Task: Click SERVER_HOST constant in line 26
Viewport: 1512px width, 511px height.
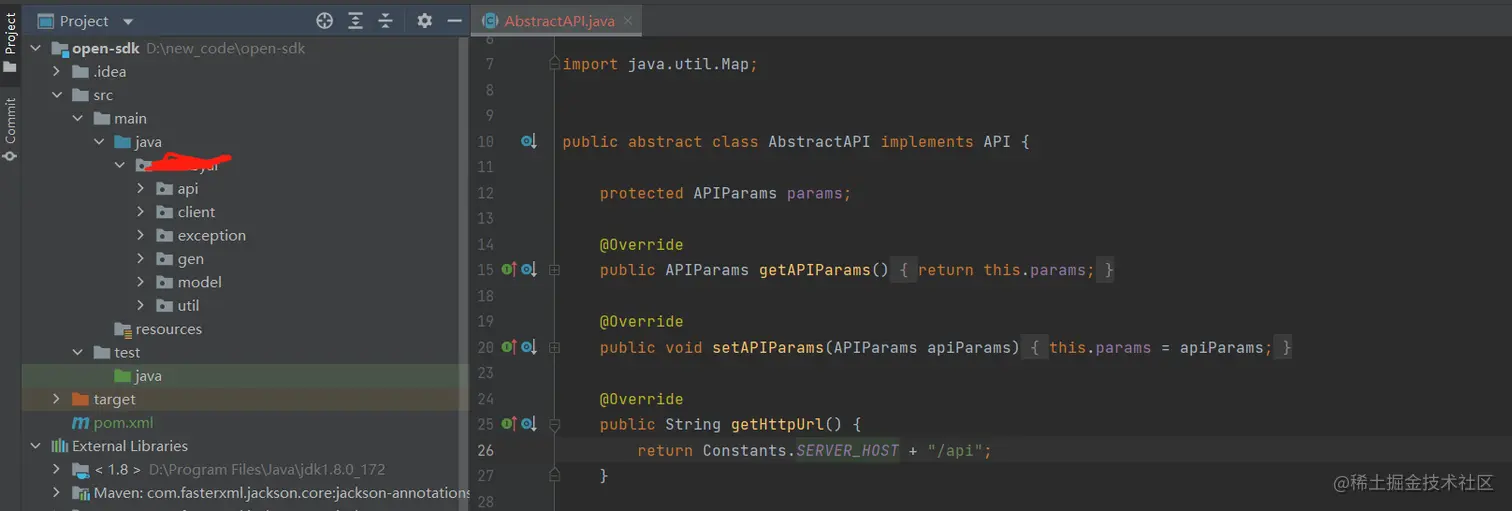Action: point(848,450)
